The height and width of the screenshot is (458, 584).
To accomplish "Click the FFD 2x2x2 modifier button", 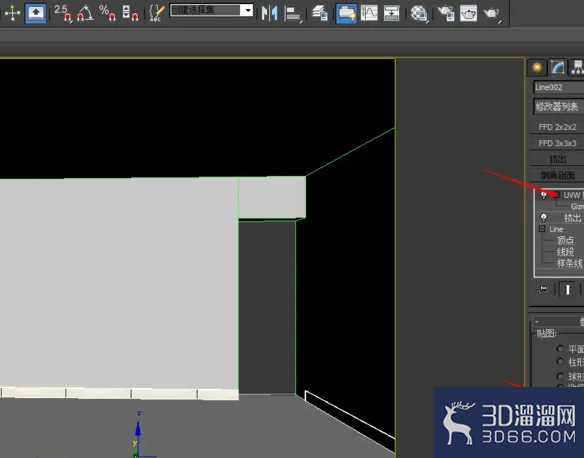I will click(557, 127).
